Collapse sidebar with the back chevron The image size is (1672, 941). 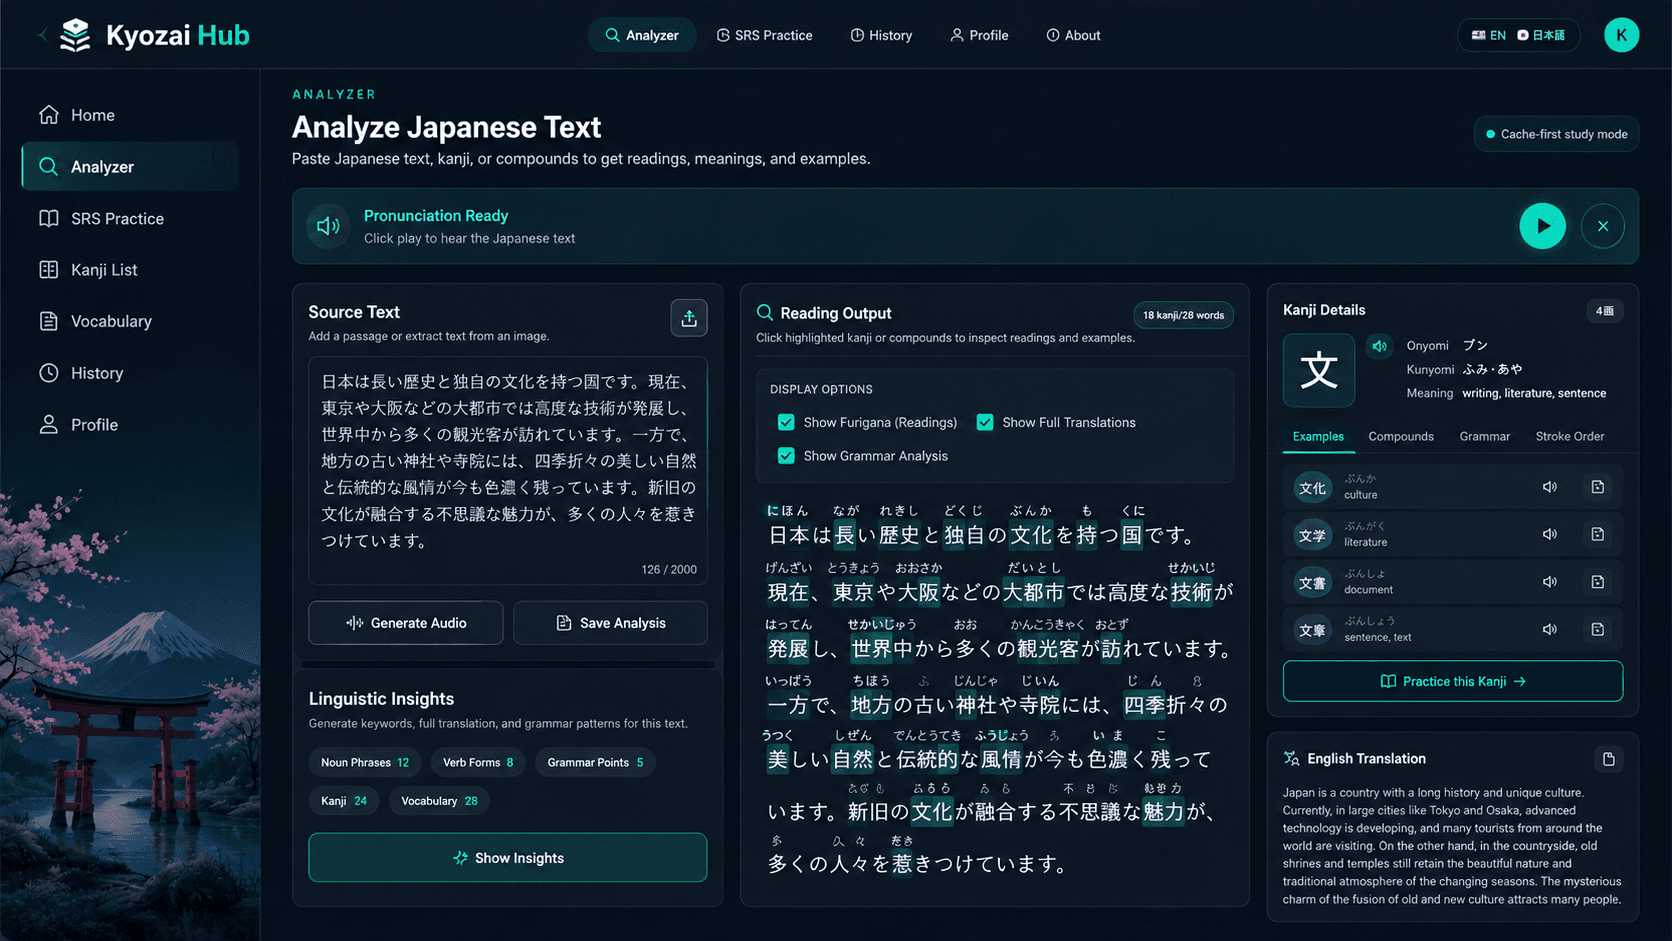42,35
